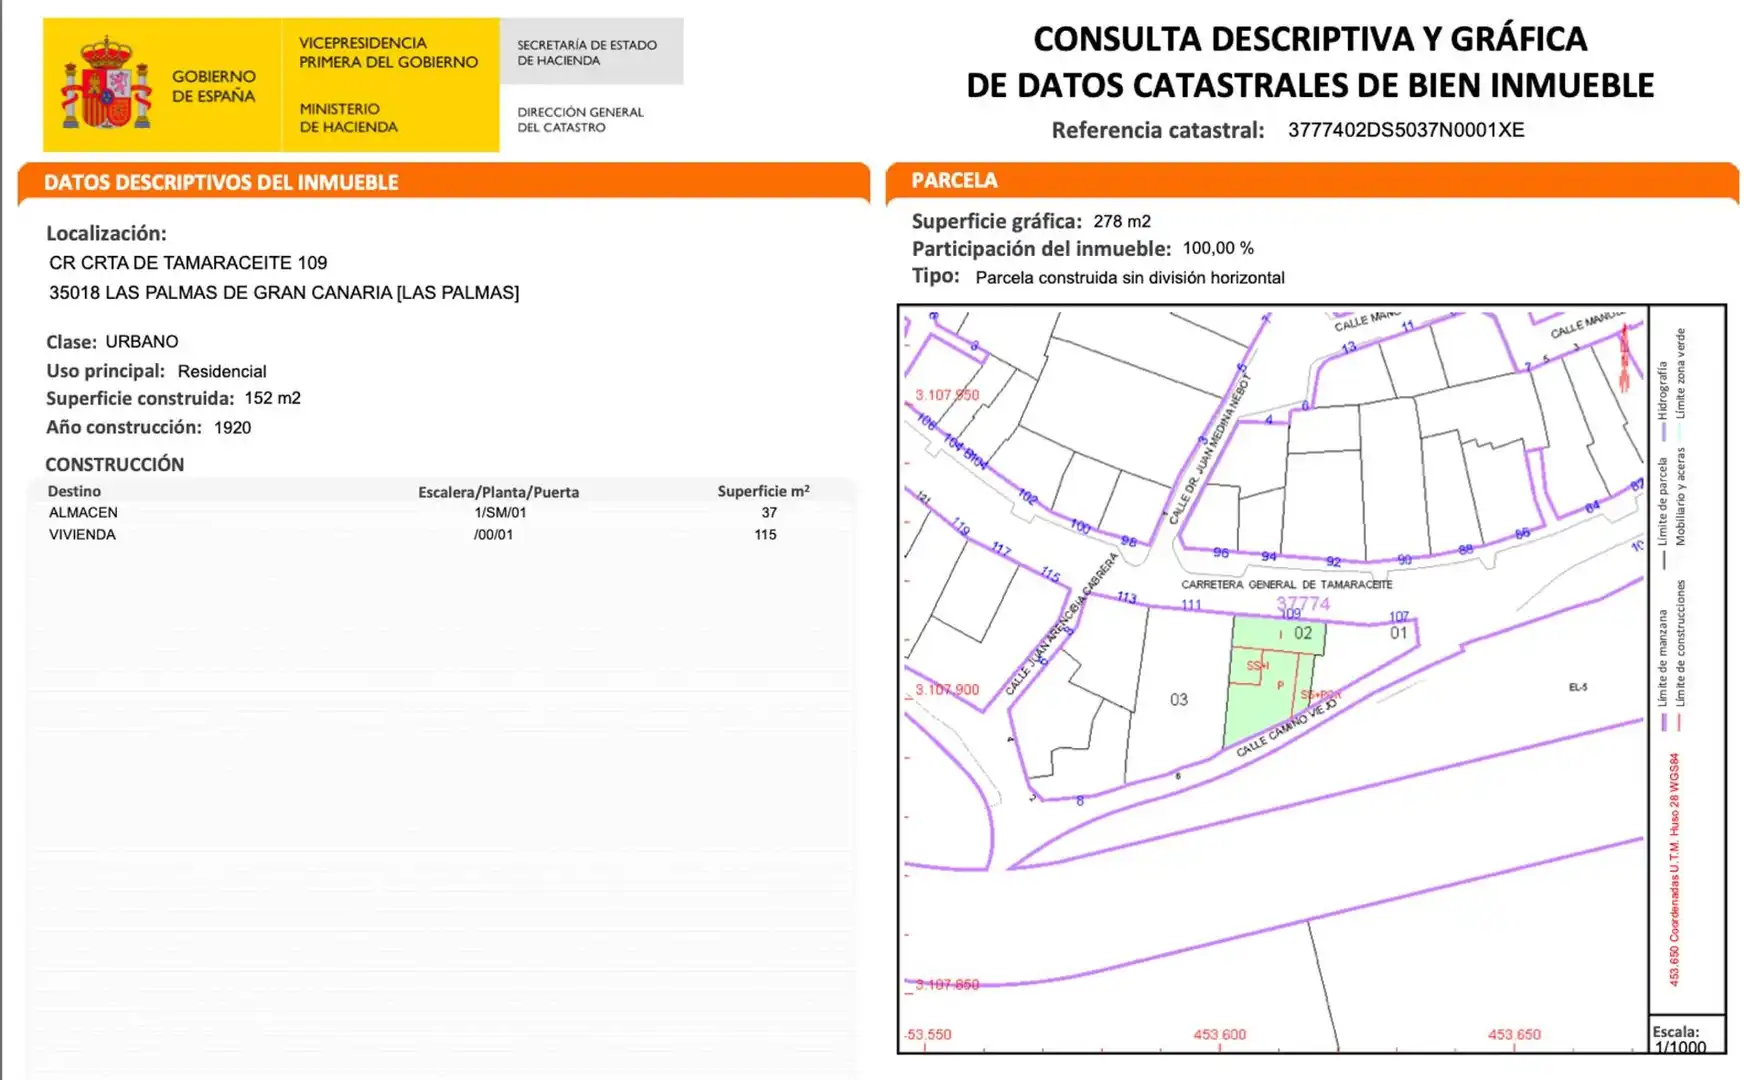Click the 'Mobiliario y aceras' legend entry
The image size is (1756, 1080).
pyautogui.click(x=1680, y=496)
